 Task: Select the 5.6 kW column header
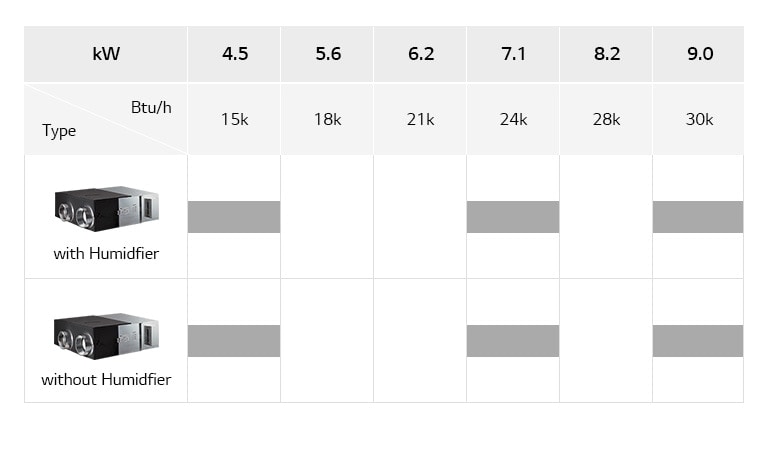point(328,54)
